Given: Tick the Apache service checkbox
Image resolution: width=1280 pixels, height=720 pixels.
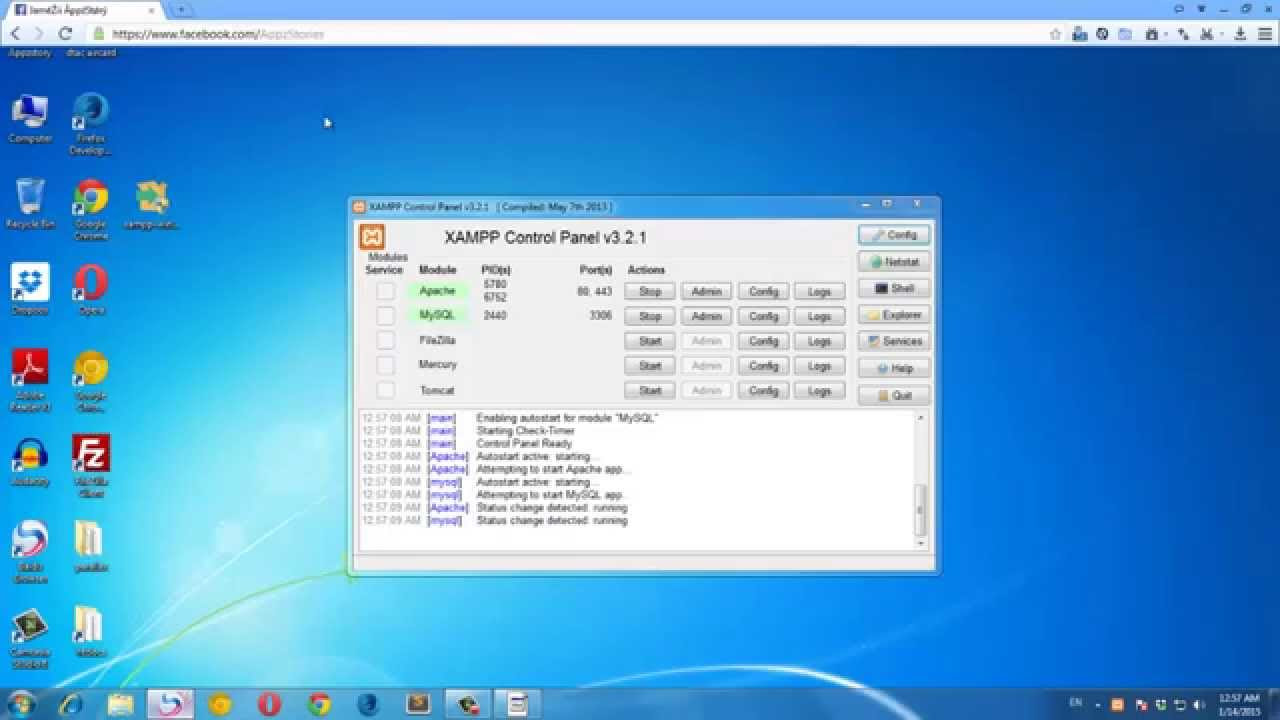Looking at the screenshot, I should click(x=385, y=291).
